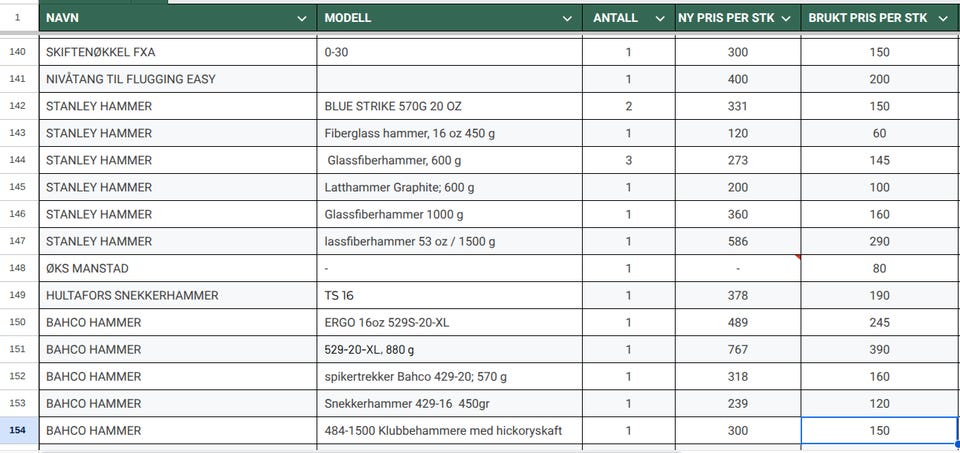The image size is (960, 453).
Task: Select row header 154
Action: pyautogui.click(x=18, y=430)
